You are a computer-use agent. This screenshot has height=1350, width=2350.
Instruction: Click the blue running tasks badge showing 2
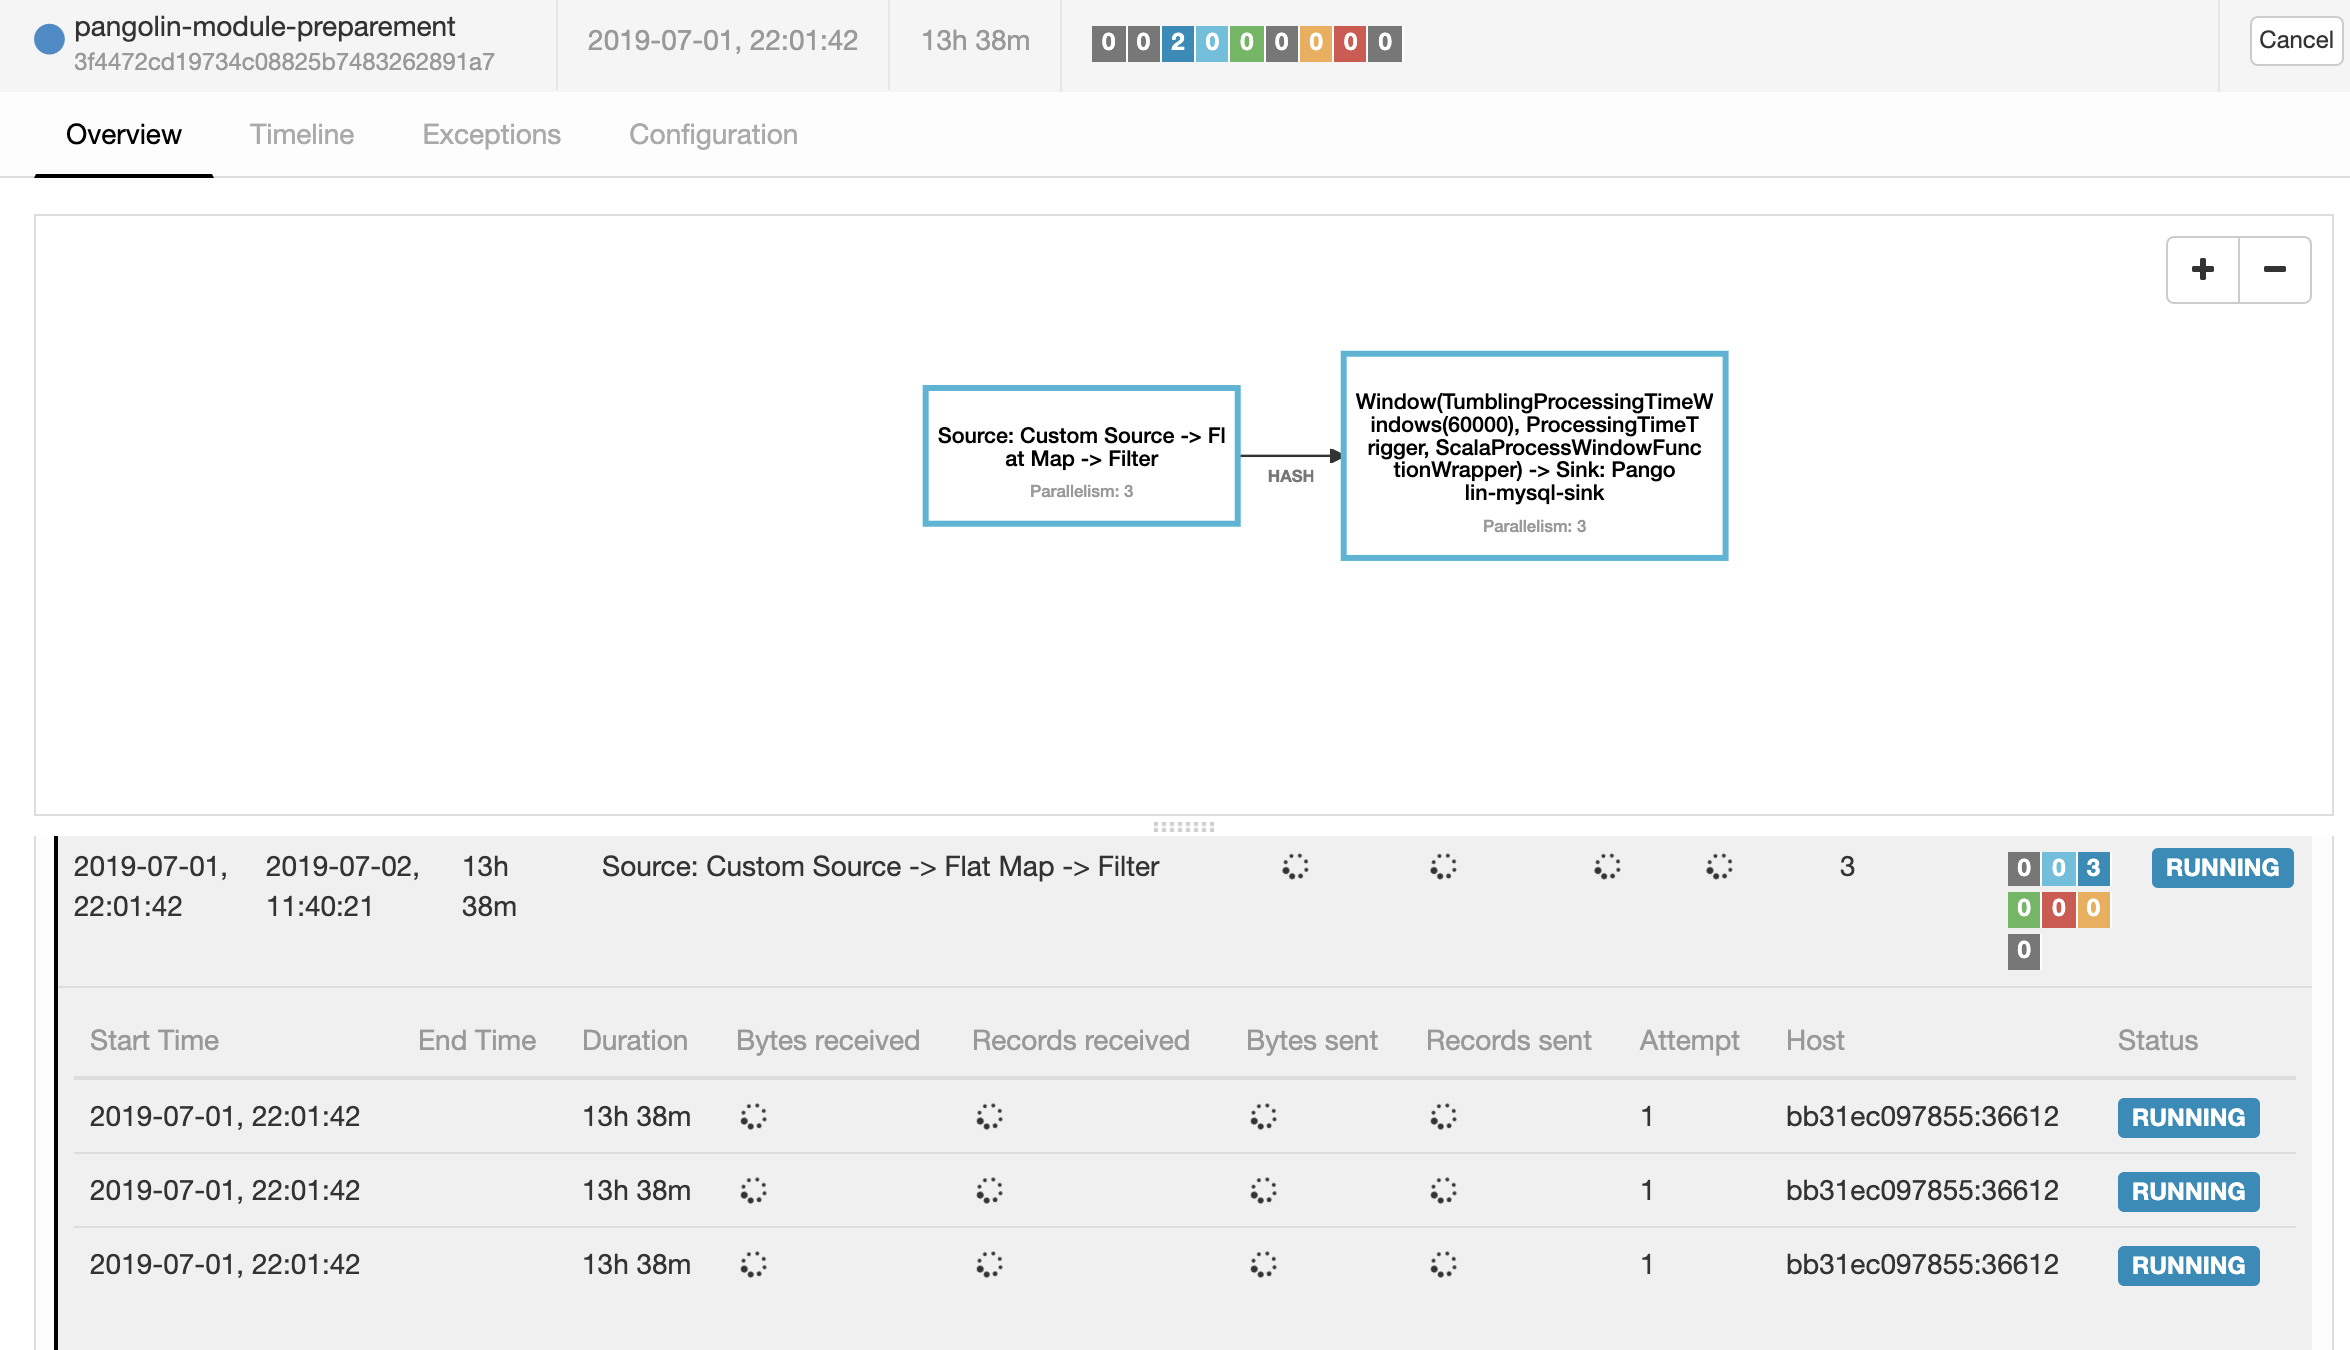coord(1177,42)
